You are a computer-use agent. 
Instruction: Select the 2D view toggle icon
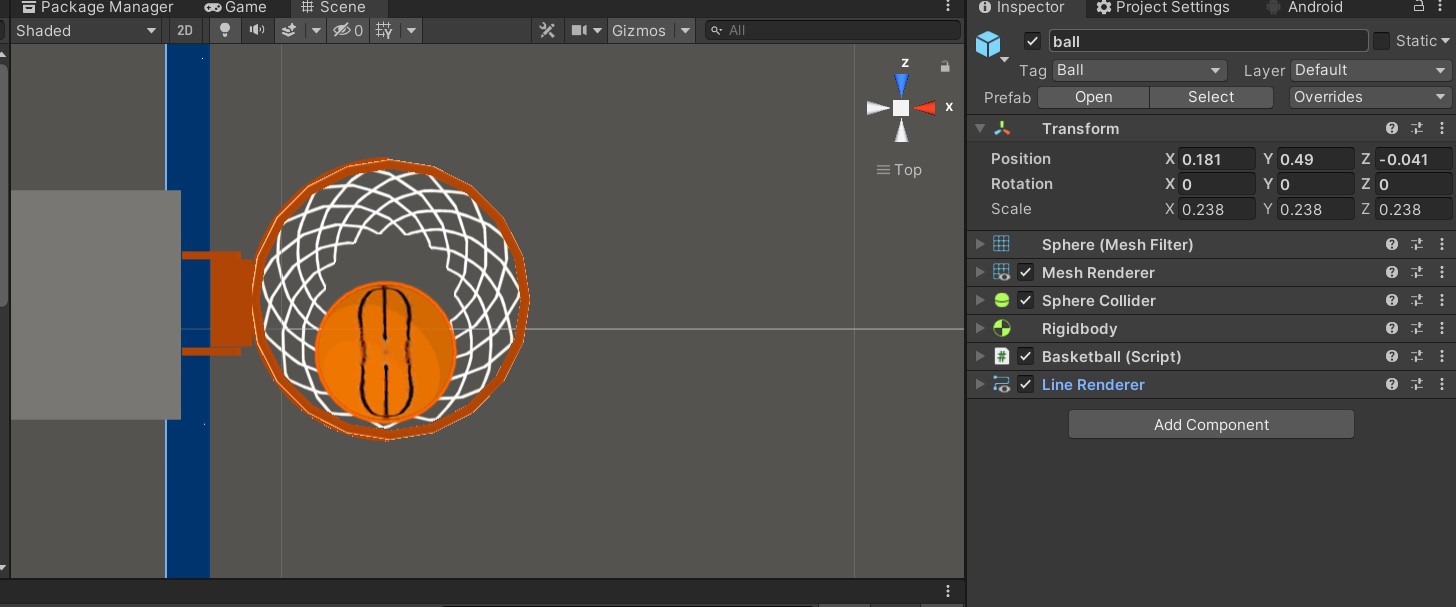(185, 30)
